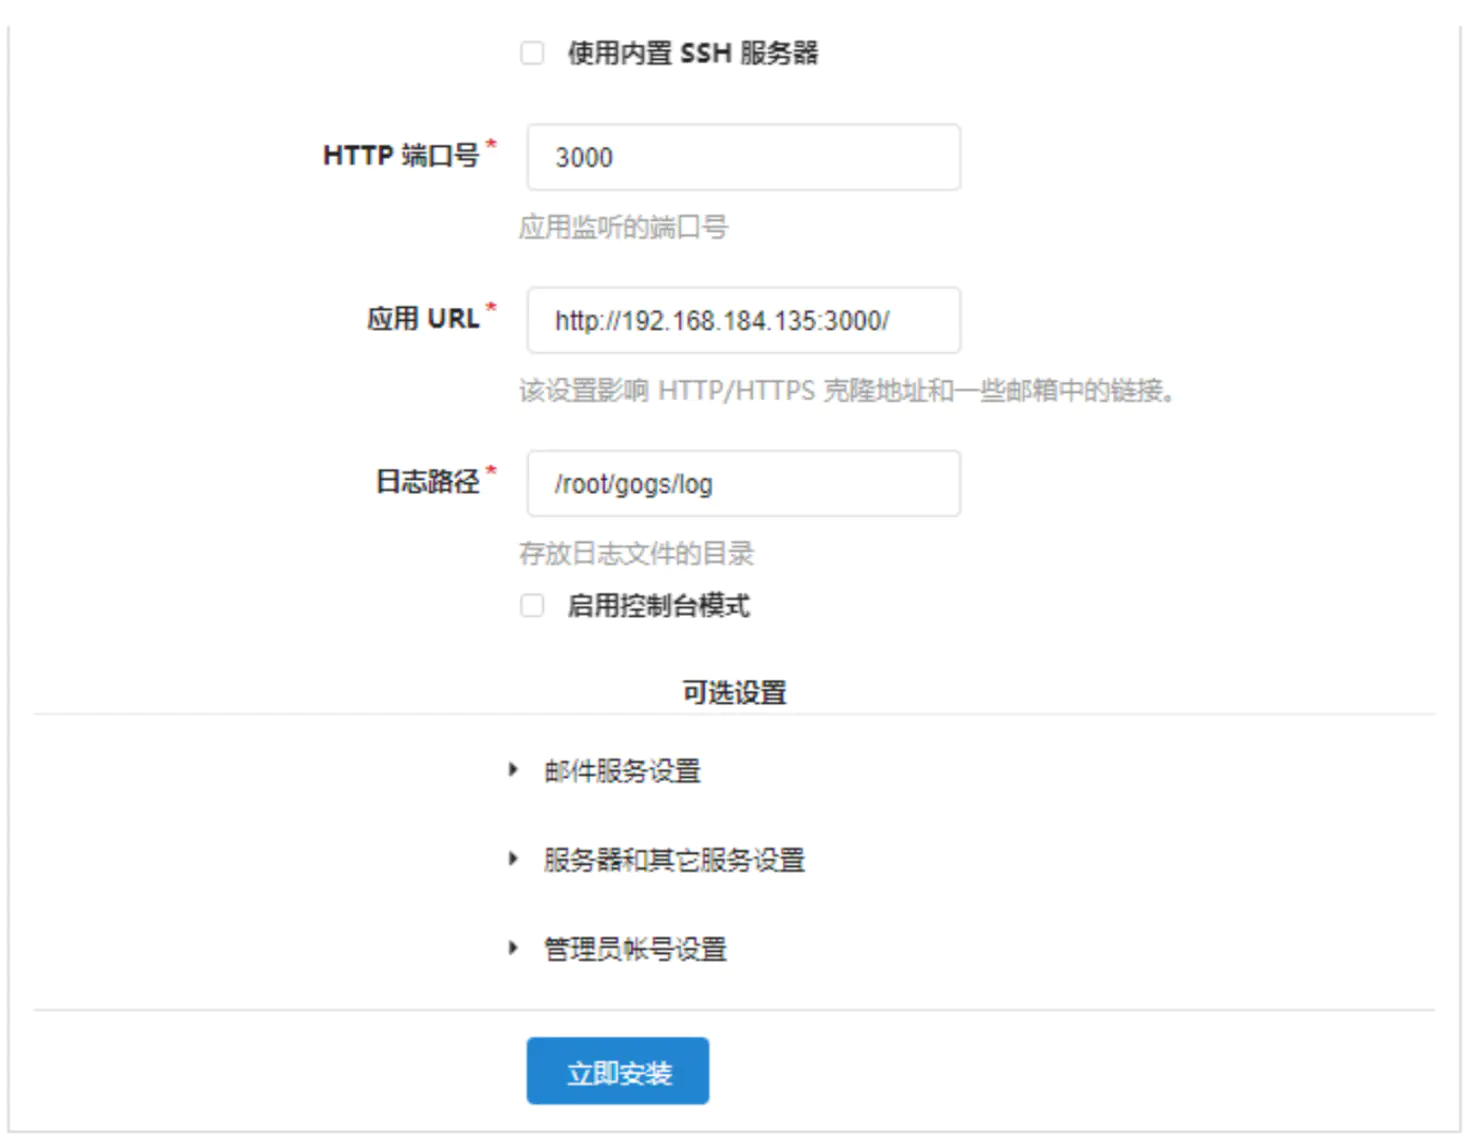1480x1146 pixels.
Task: Click the 可选设置 section heading
Action: click(734, 692)
